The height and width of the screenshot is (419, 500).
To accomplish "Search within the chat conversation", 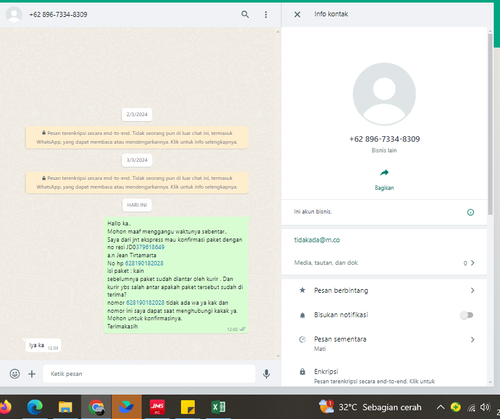I will tap(245, 14).
